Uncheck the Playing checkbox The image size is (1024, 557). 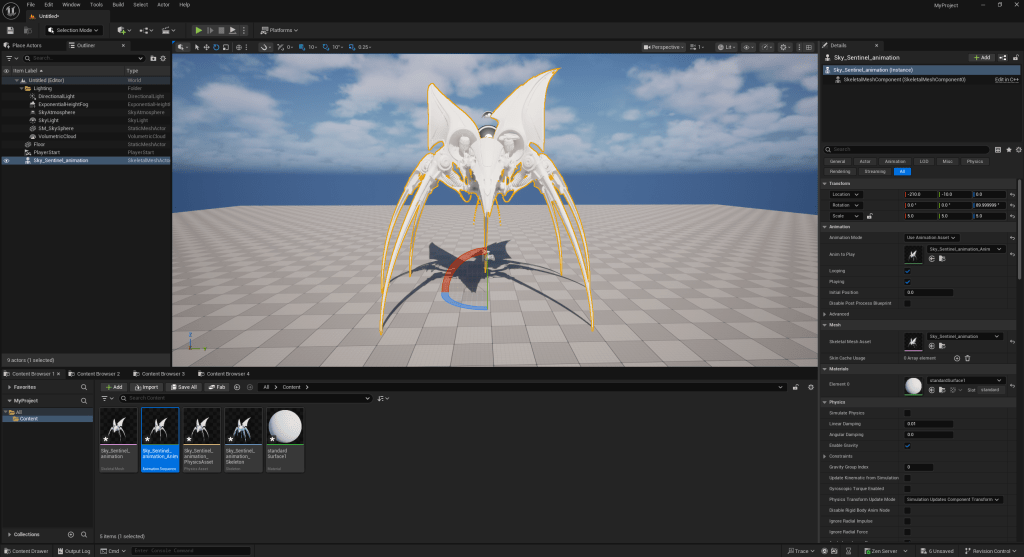pyautogui.click(x=907, y=281)
